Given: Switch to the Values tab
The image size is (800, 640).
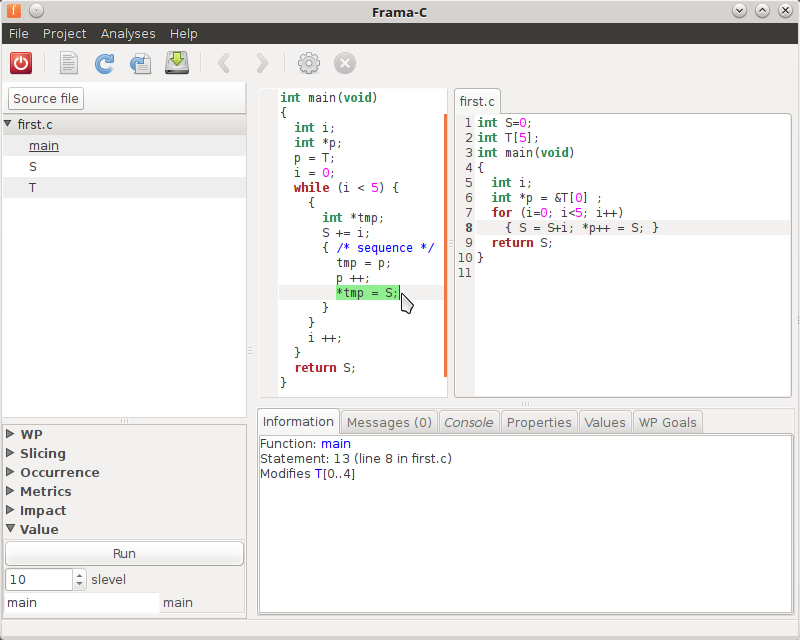Looking at the screenshot, I should 605,423.
